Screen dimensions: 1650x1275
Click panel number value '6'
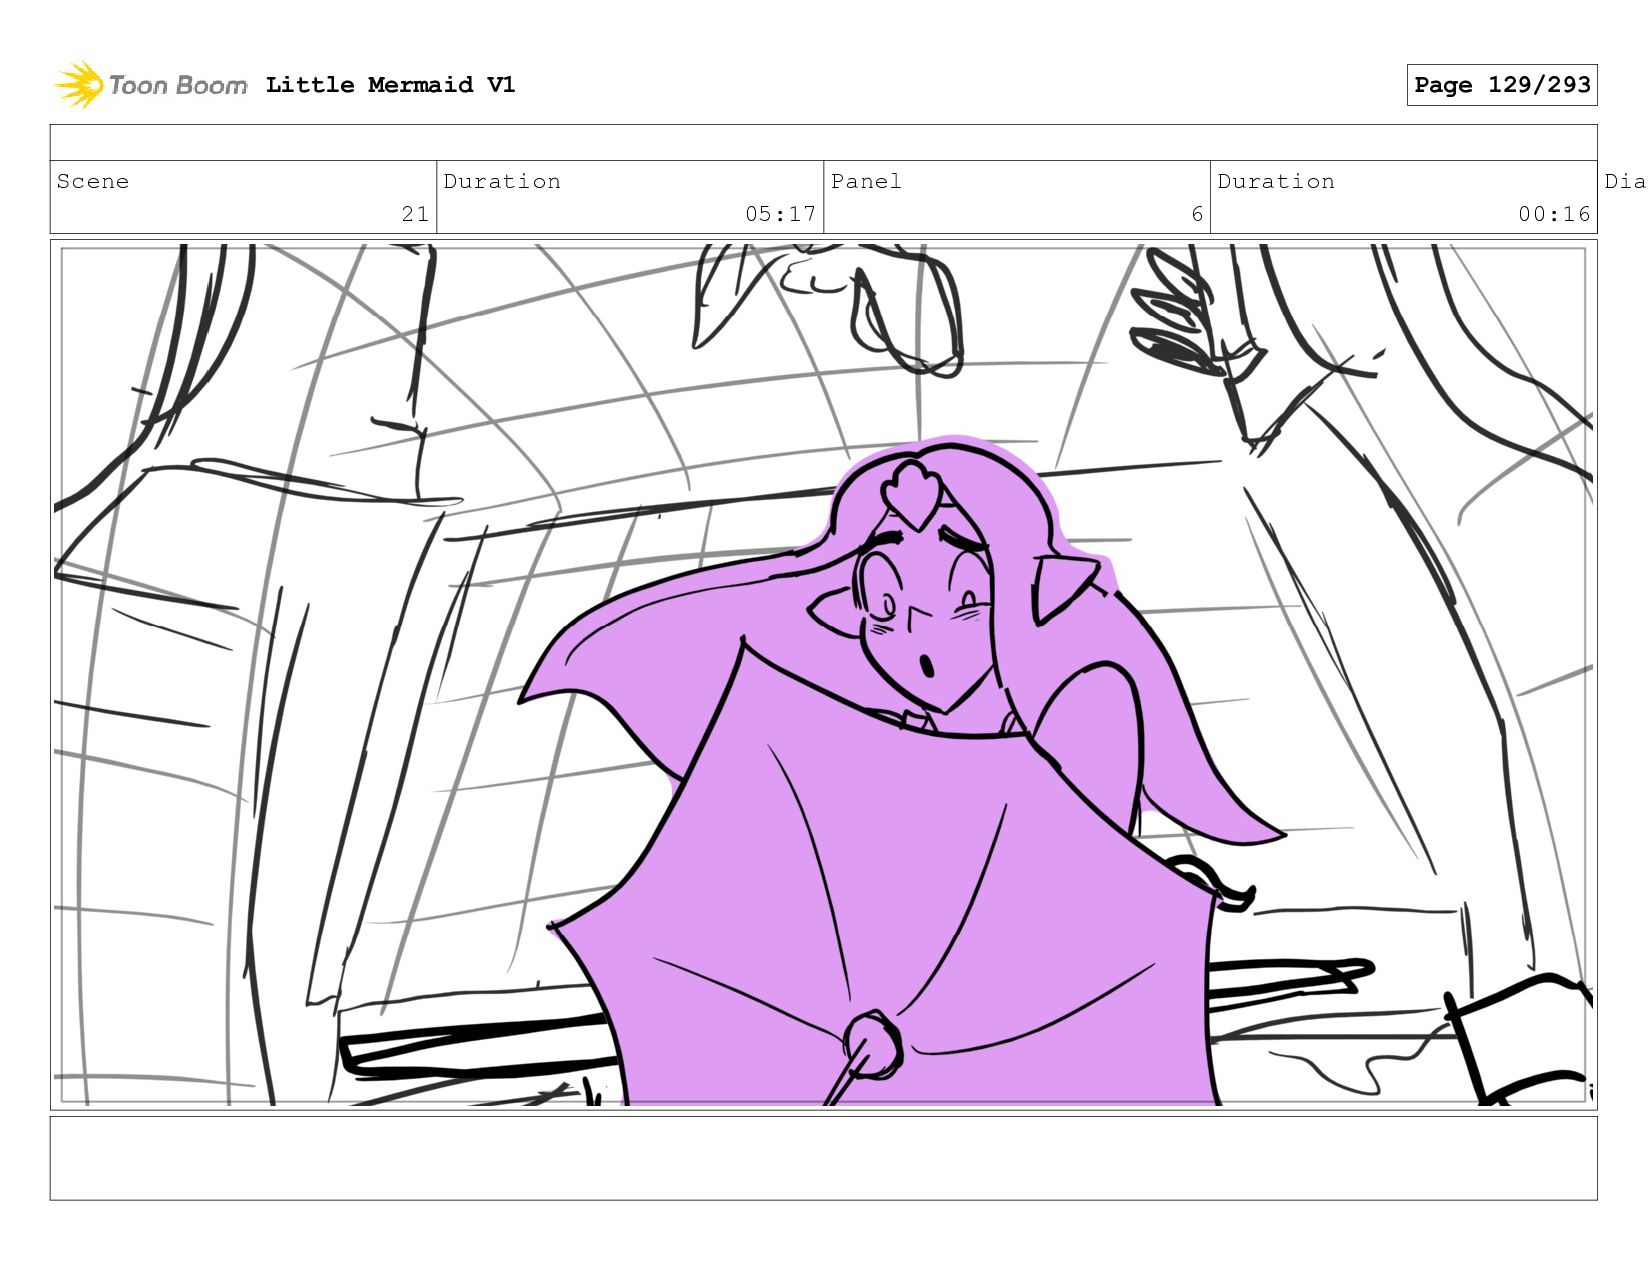point(1197,214)
